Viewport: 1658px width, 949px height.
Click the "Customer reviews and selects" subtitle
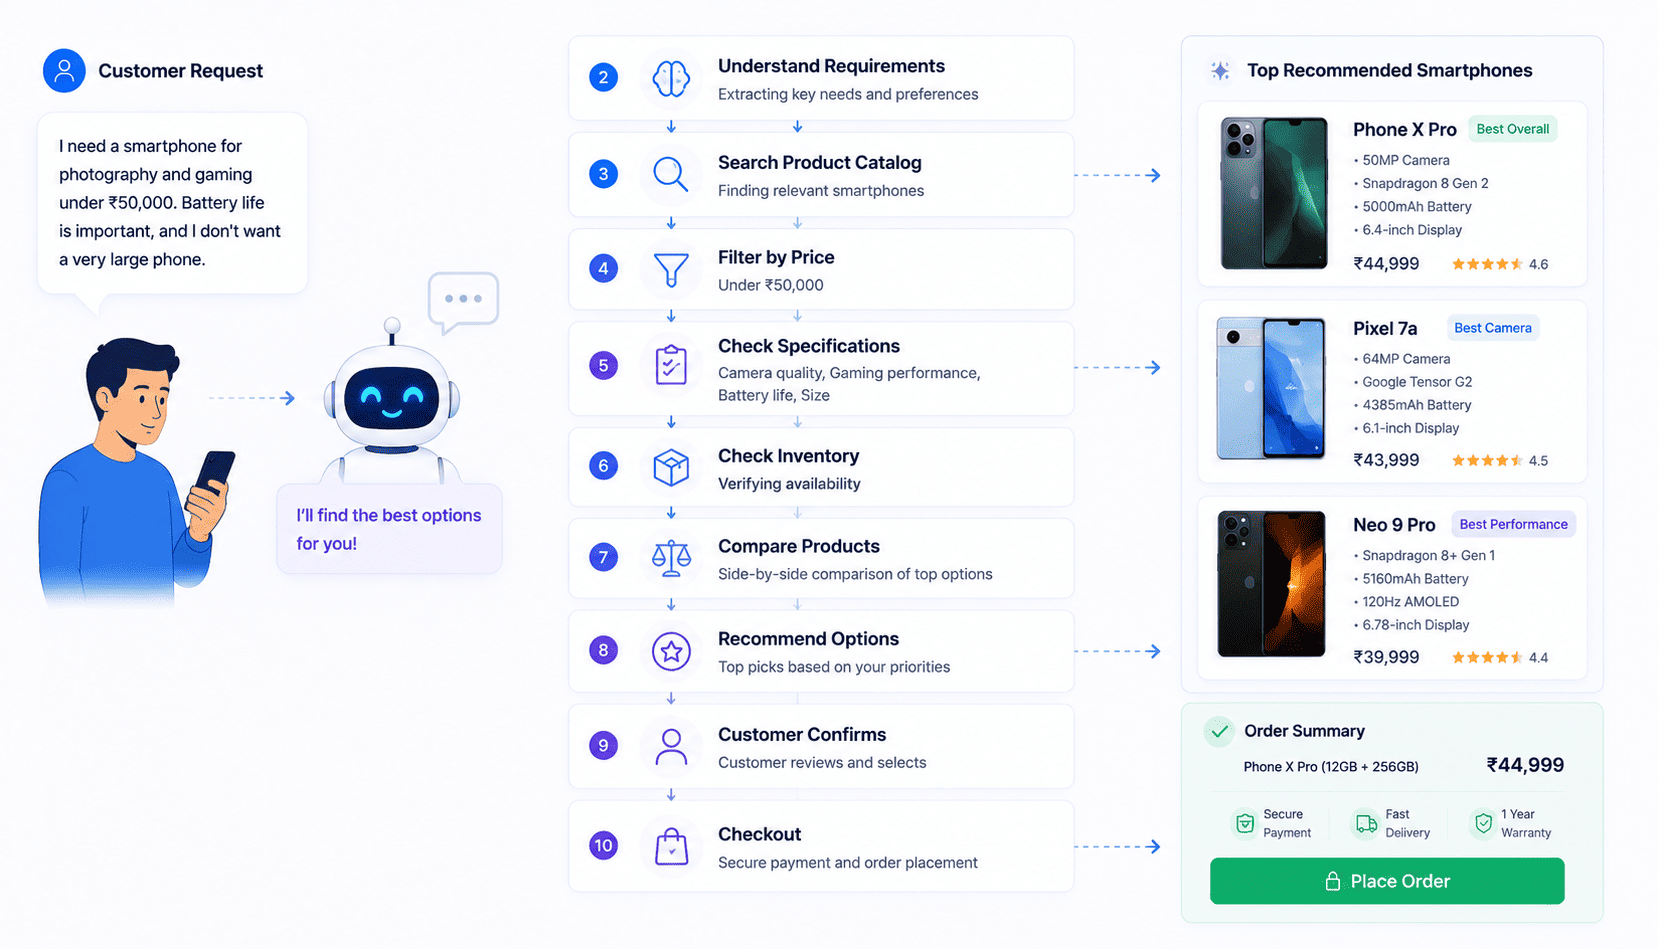tap(822, 763)
